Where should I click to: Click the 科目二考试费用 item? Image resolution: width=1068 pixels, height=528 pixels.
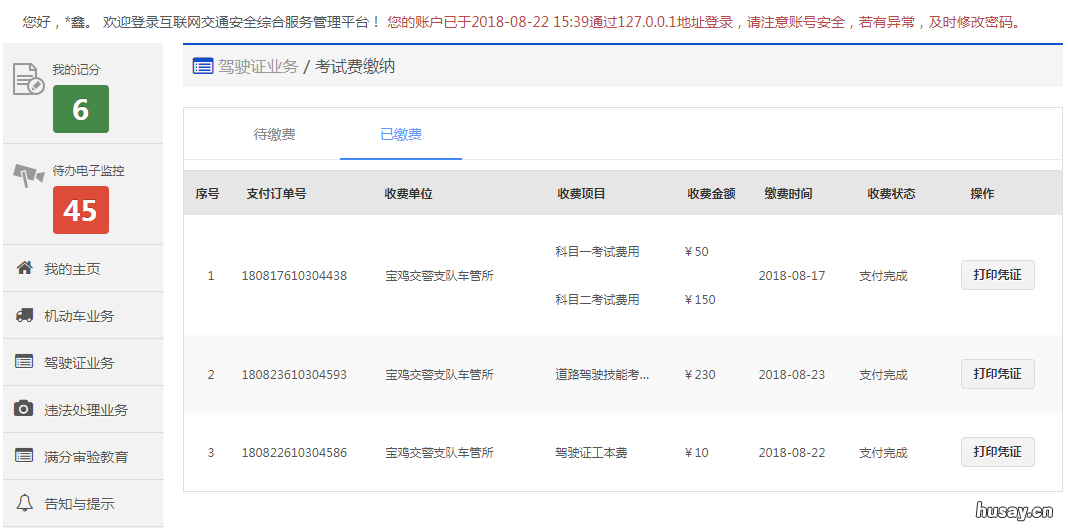597,299
